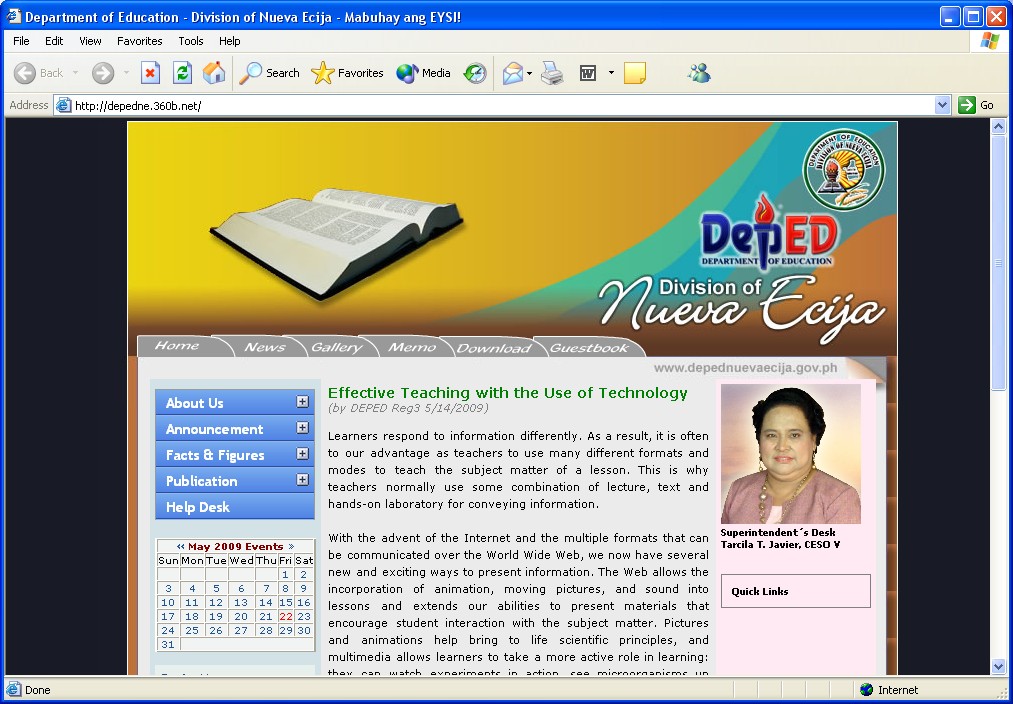Screen dimensions: 1013x704
Task: Select May 22 in the calendar
Action: point(286,616)
